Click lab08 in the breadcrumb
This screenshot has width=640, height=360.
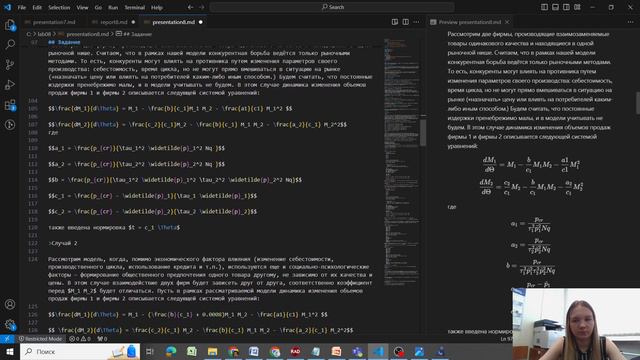44,34
